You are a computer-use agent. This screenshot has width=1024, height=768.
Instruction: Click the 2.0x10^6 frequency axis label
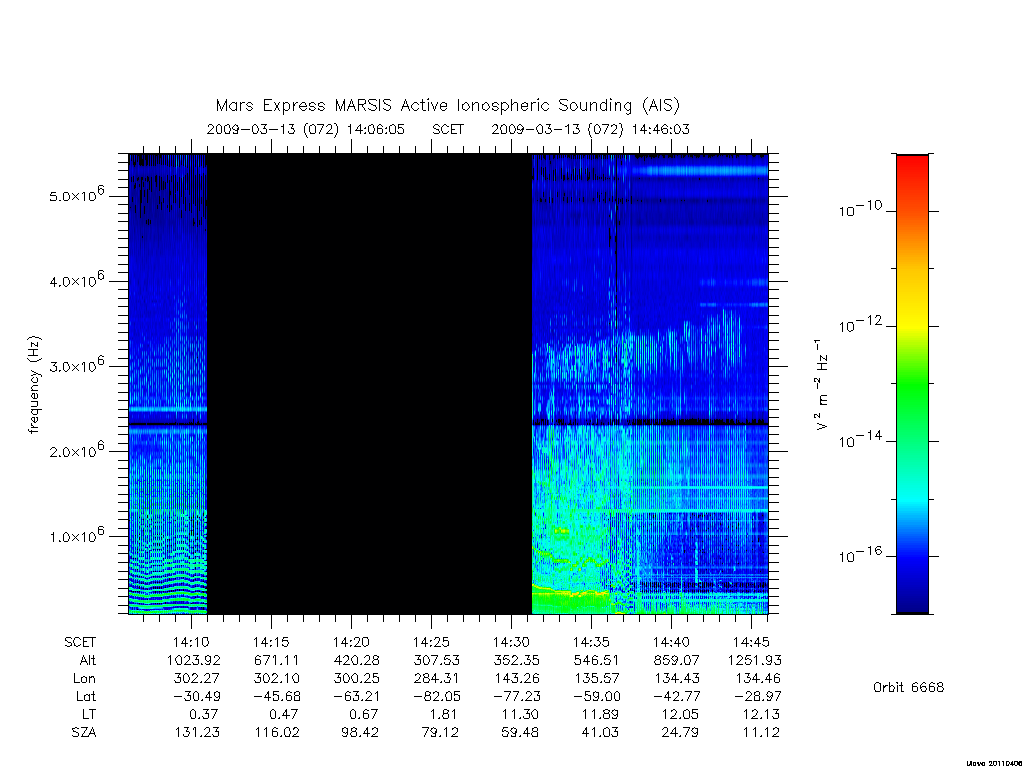76,450
